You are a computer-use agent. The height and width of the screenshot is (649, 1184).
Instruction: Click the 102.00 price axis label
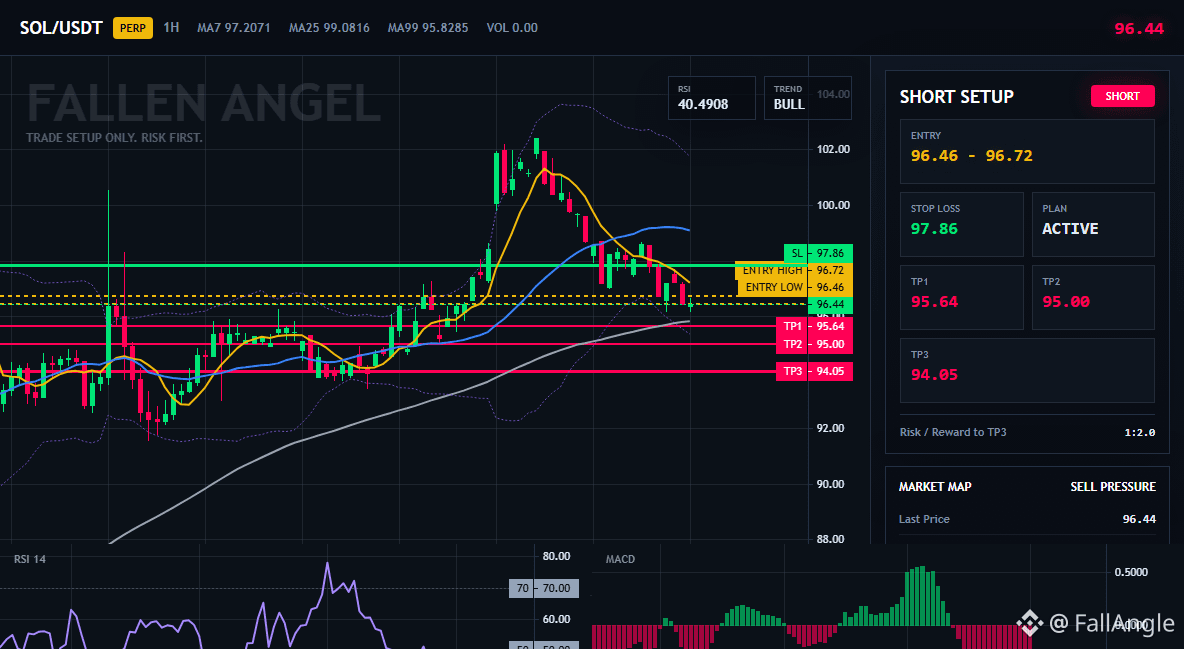[833, 150]
